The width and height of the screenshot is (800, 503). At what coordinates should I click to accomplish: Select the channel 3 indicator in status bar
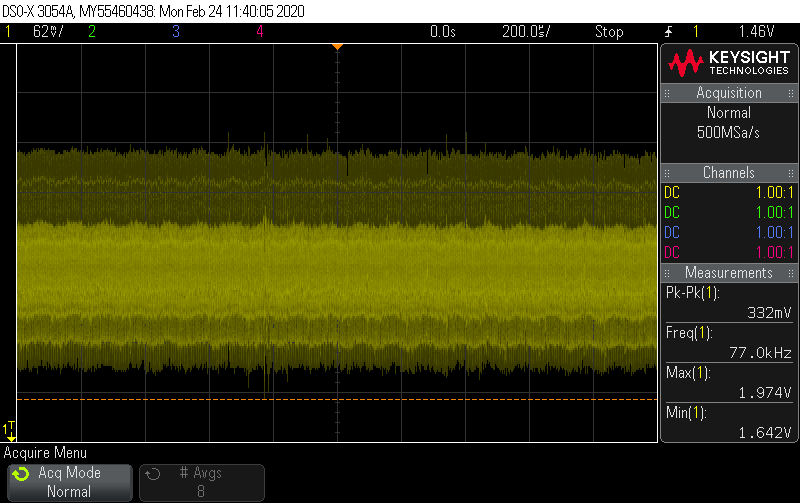[176, 32]
